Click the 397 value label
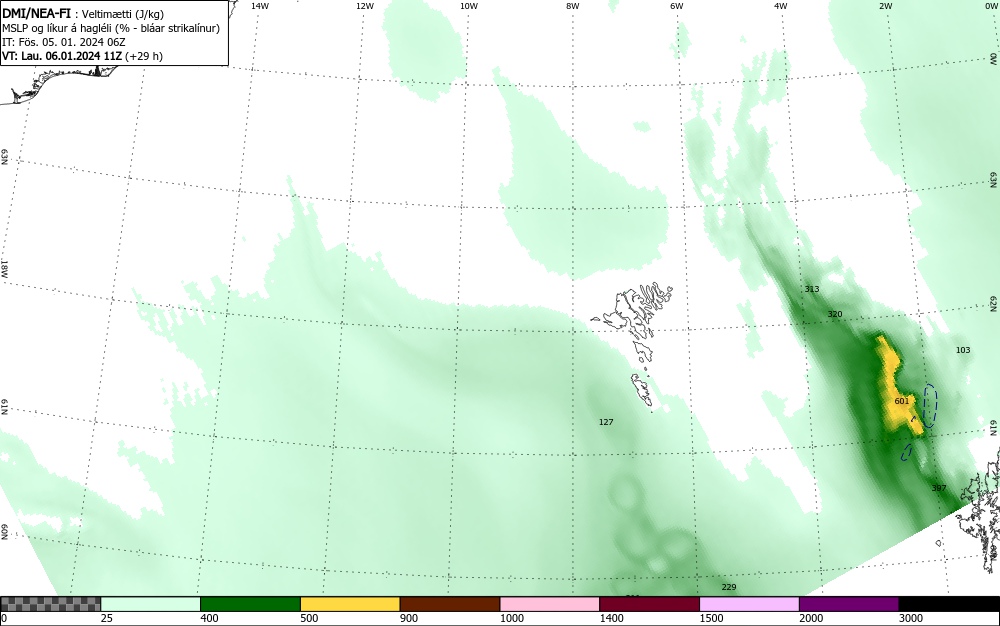Screen dimensions: 1000x626 click(x=939, y=488)
